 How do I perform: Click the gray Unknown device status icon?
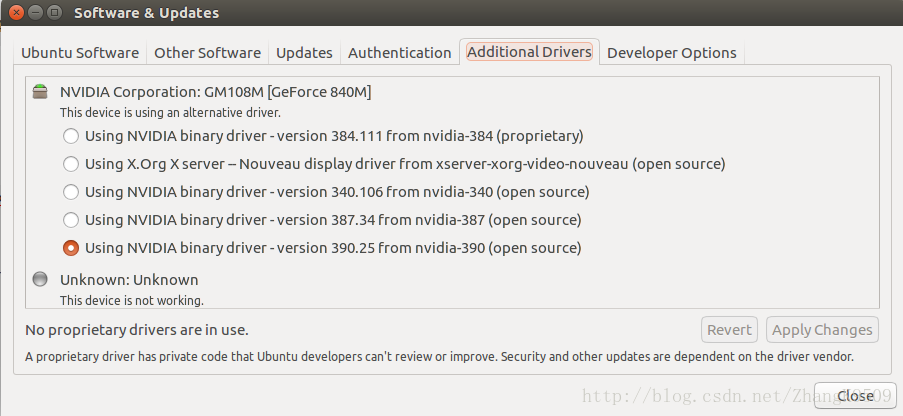point(40,279)
